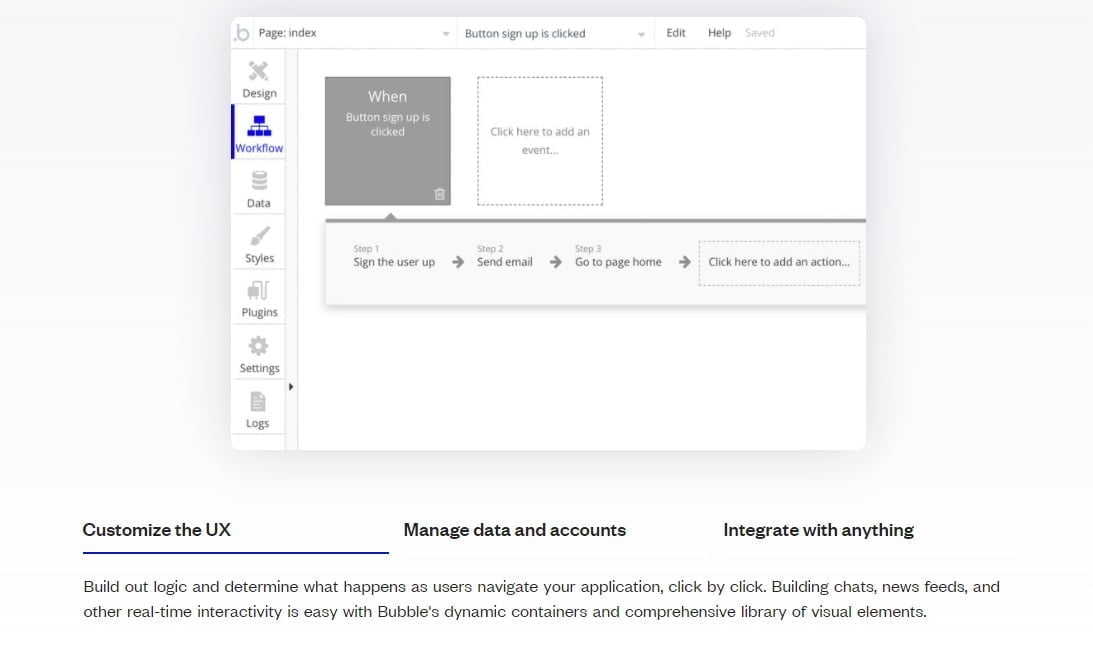This screenshot has width=1093, height=661.
Task: Click here to add an event
Action: tap(540, 140)
